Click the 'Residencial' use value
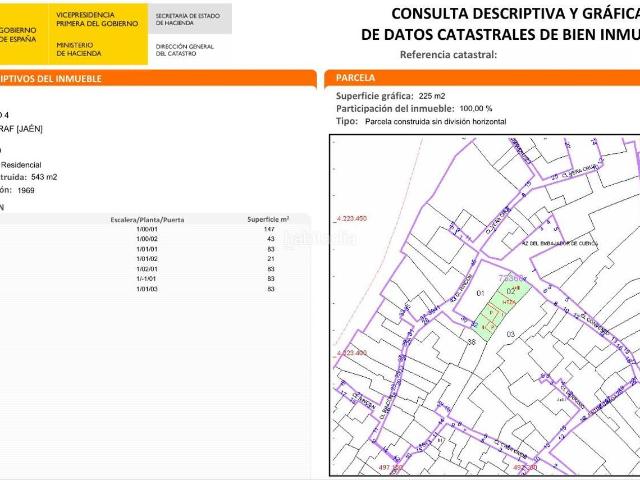Image resolution: width=640 pixels, height=480 pixels. click(21, 165)
